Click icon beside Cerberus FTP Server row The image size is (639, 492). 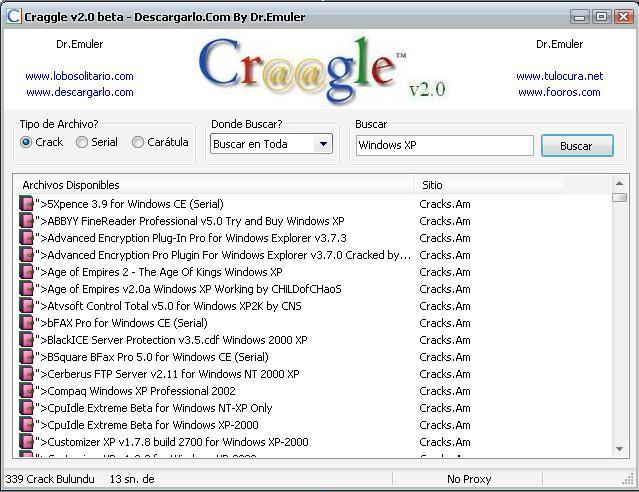click(26, 374)
